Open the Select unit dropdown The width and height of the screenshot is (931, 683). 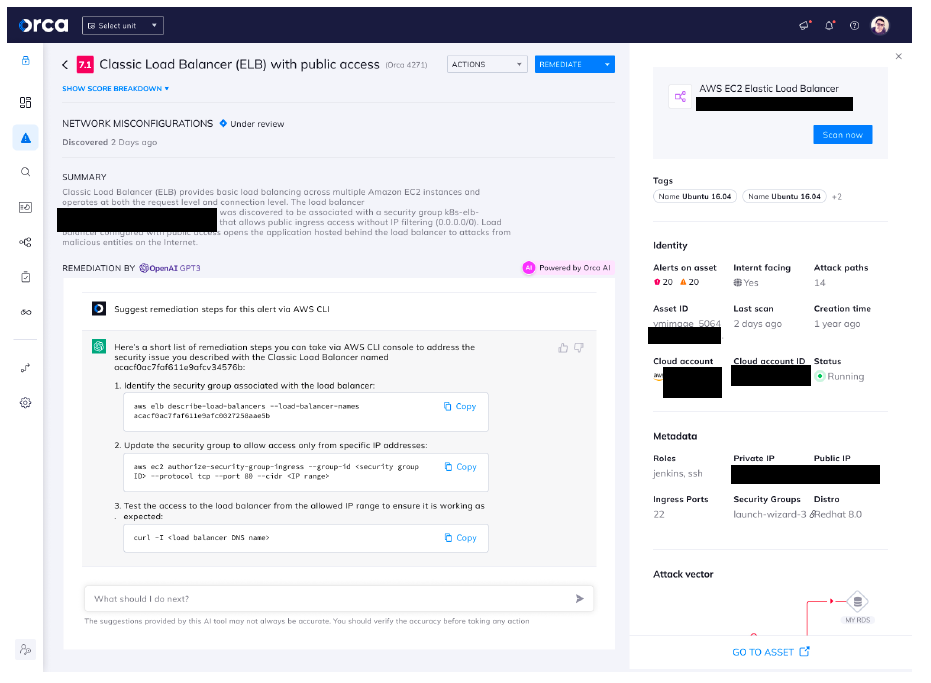(x=123, y=26)
